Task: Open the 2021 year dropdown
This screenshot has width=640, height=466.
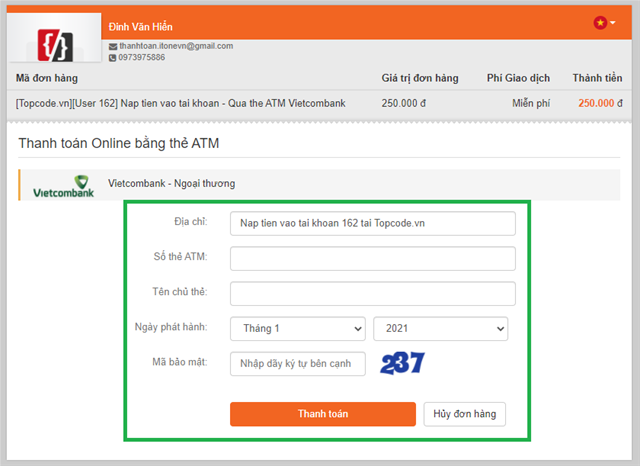Action: [440, 328]
